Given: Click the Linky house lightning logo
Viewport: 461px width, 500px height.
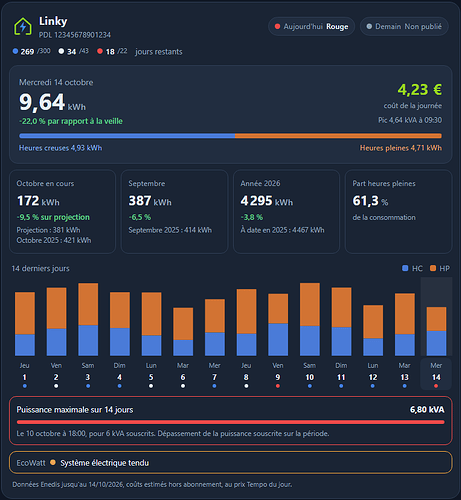Looking at the screenshot, I should pyautogui.click(x=23, y=27).
